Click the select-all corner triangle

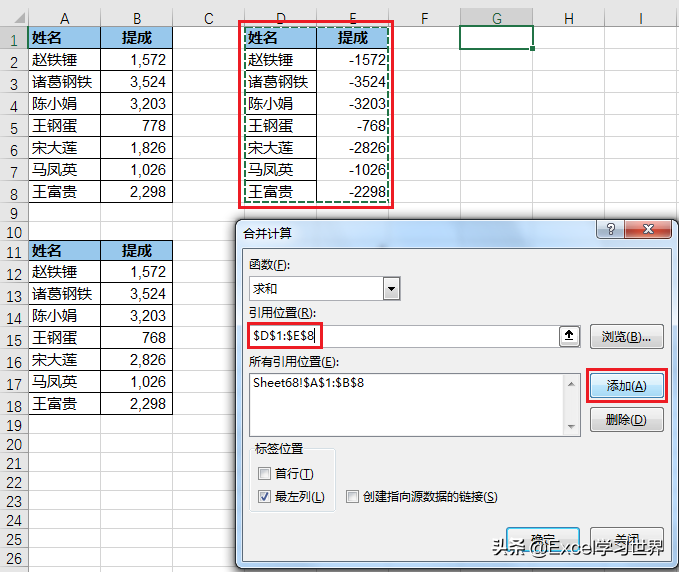coord(19,18)
